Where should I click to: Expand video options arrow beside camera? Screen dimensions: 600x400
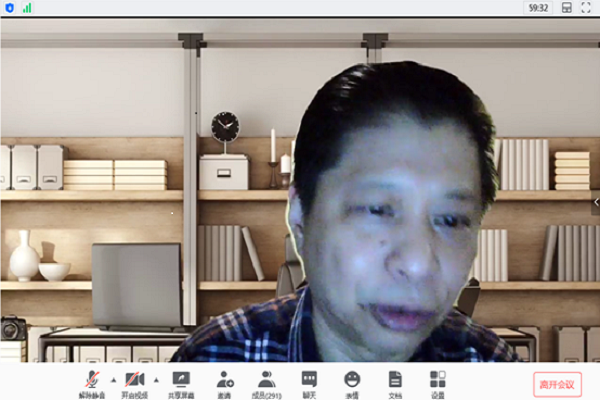point(154,381)
